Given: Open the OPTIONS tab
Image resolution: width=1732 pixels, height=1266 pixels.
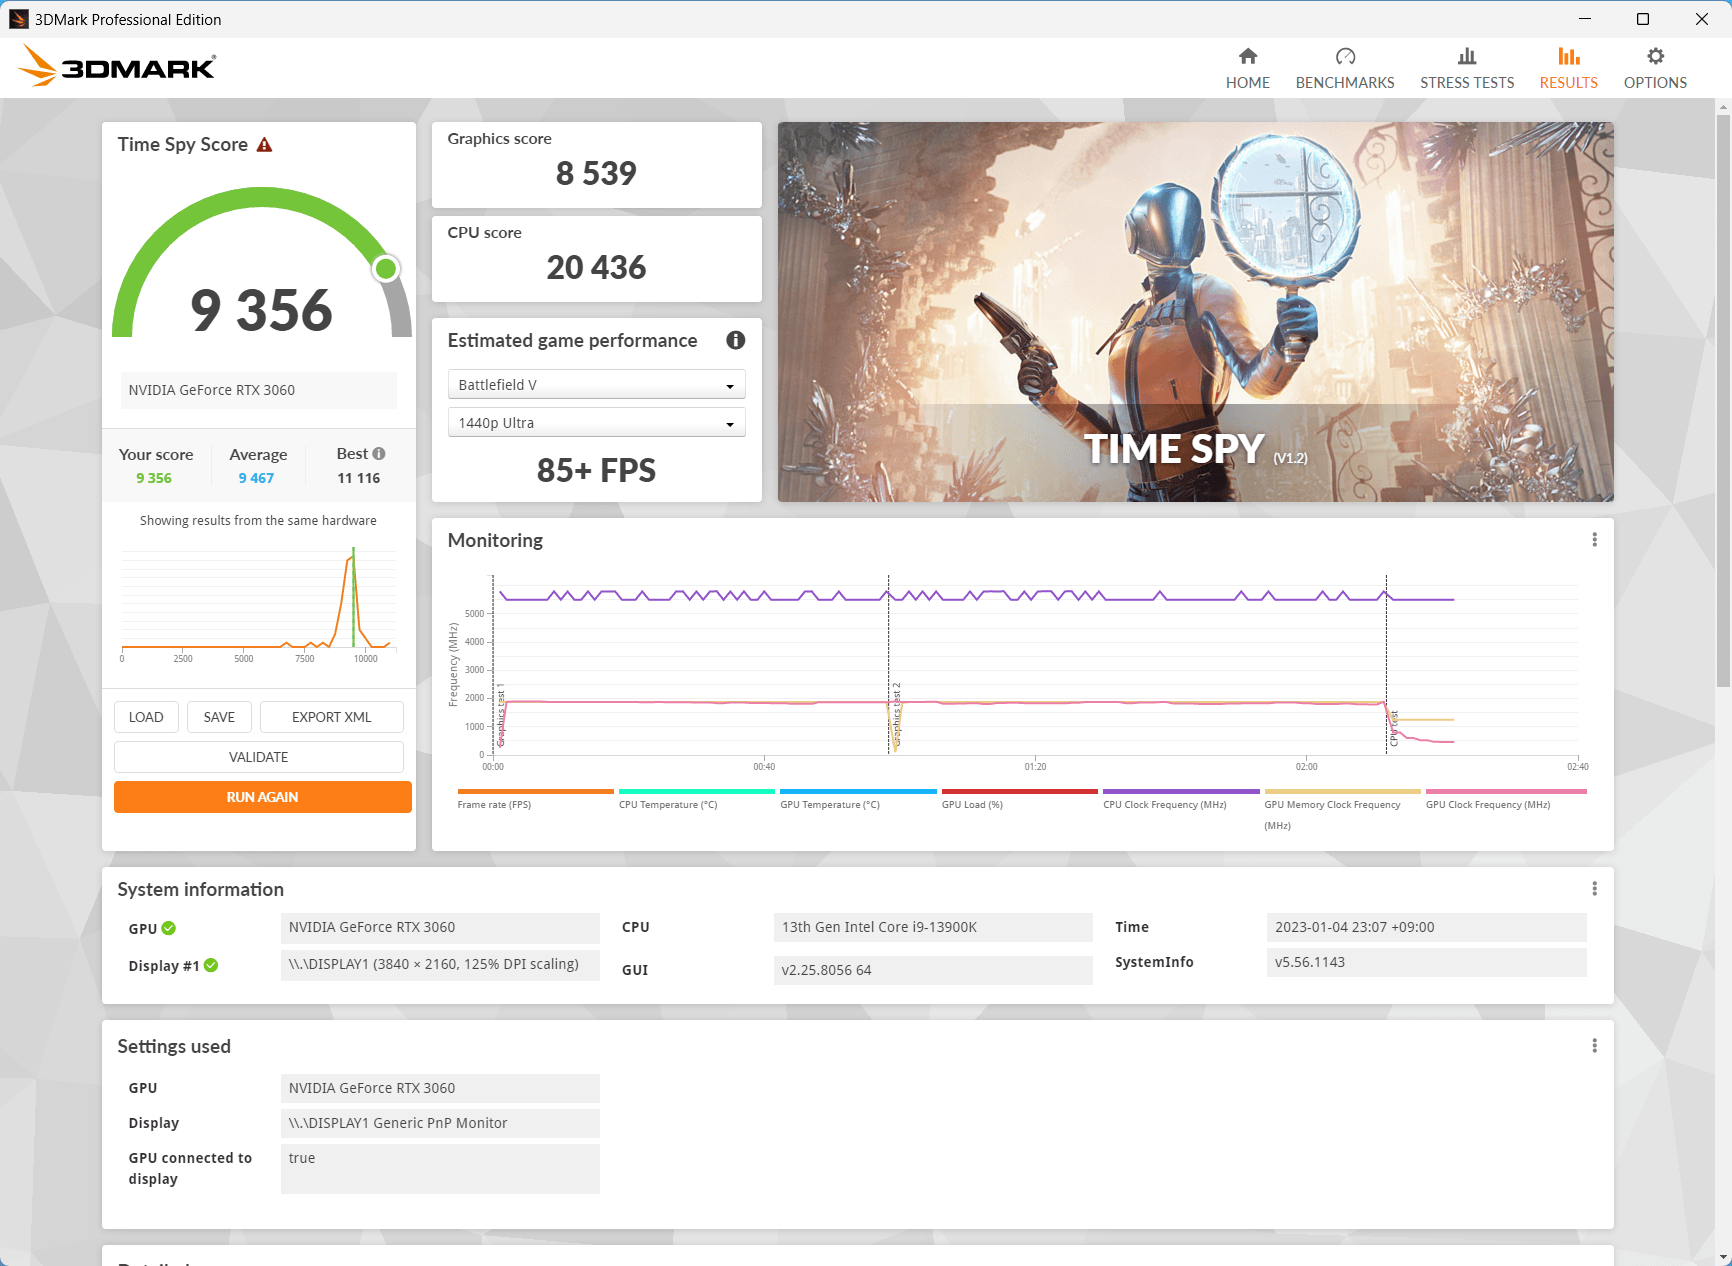Looking at the screenshot, I should (1655, 68).
